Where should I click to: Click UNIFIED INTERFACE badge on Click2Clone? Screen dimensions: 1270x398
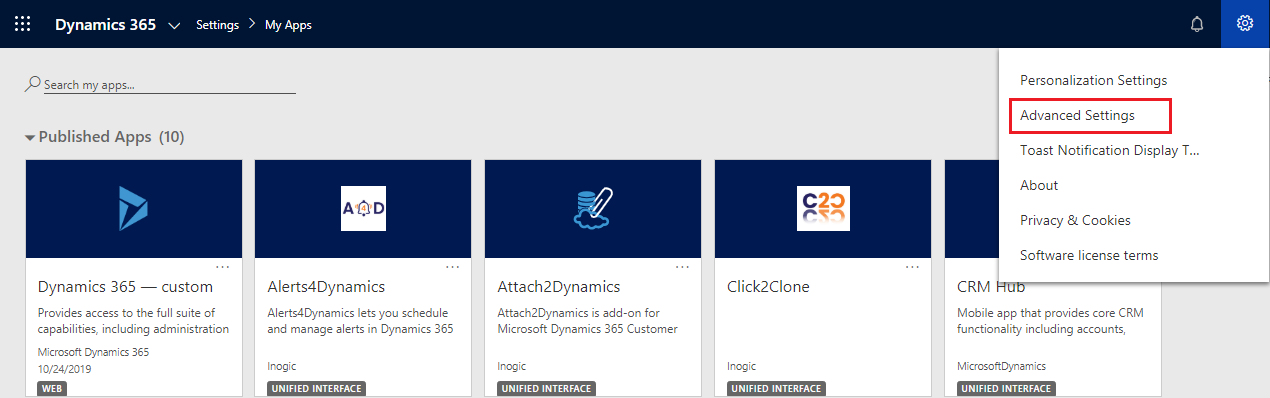tap(776, 388)
